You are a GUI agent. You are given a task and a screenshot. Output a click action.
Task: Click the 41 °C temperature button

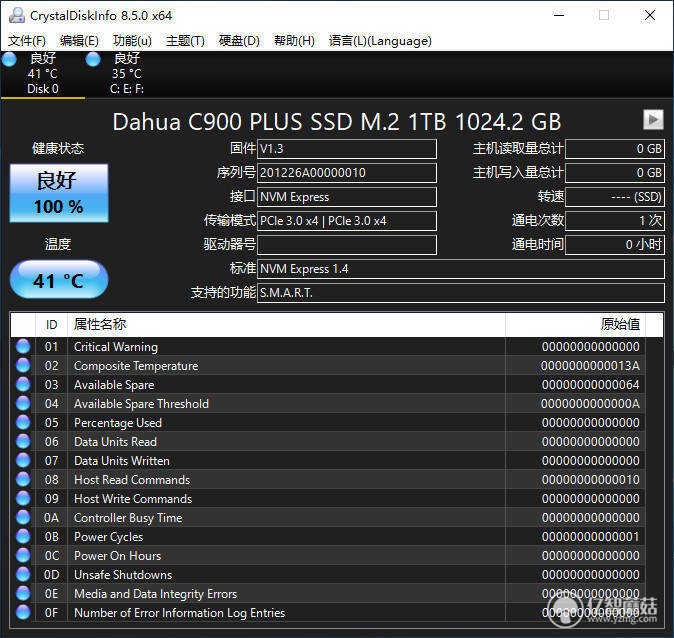pos(59,279)
